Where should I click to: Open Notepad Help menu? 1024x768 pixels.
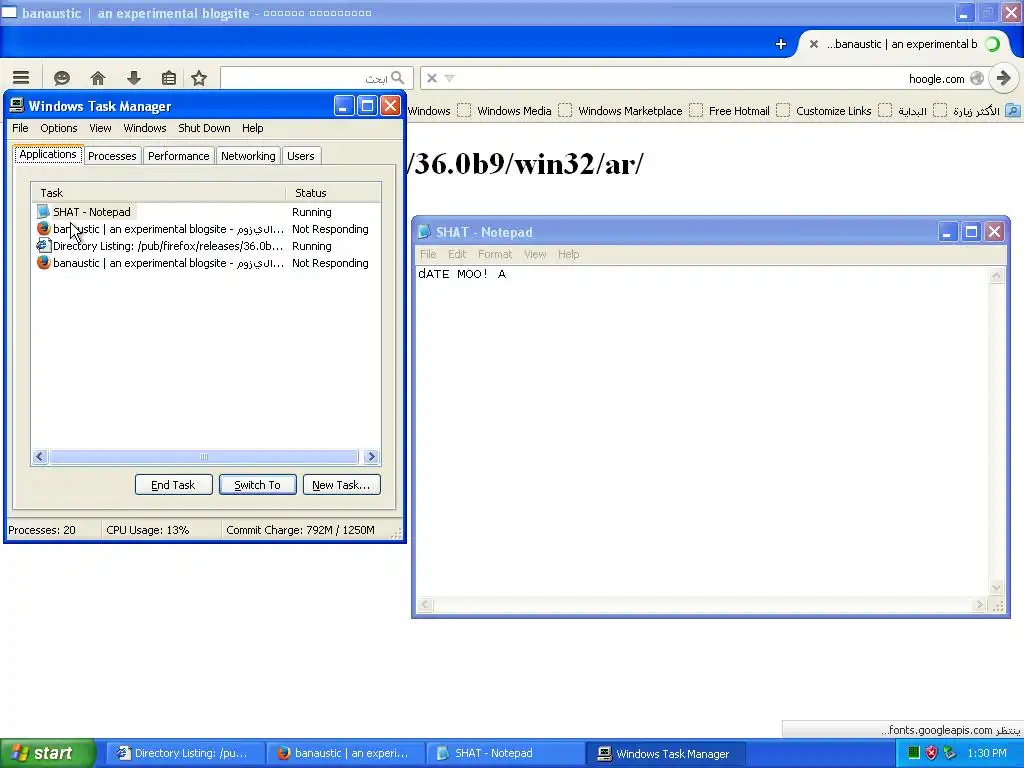click(x=569, y=254)
